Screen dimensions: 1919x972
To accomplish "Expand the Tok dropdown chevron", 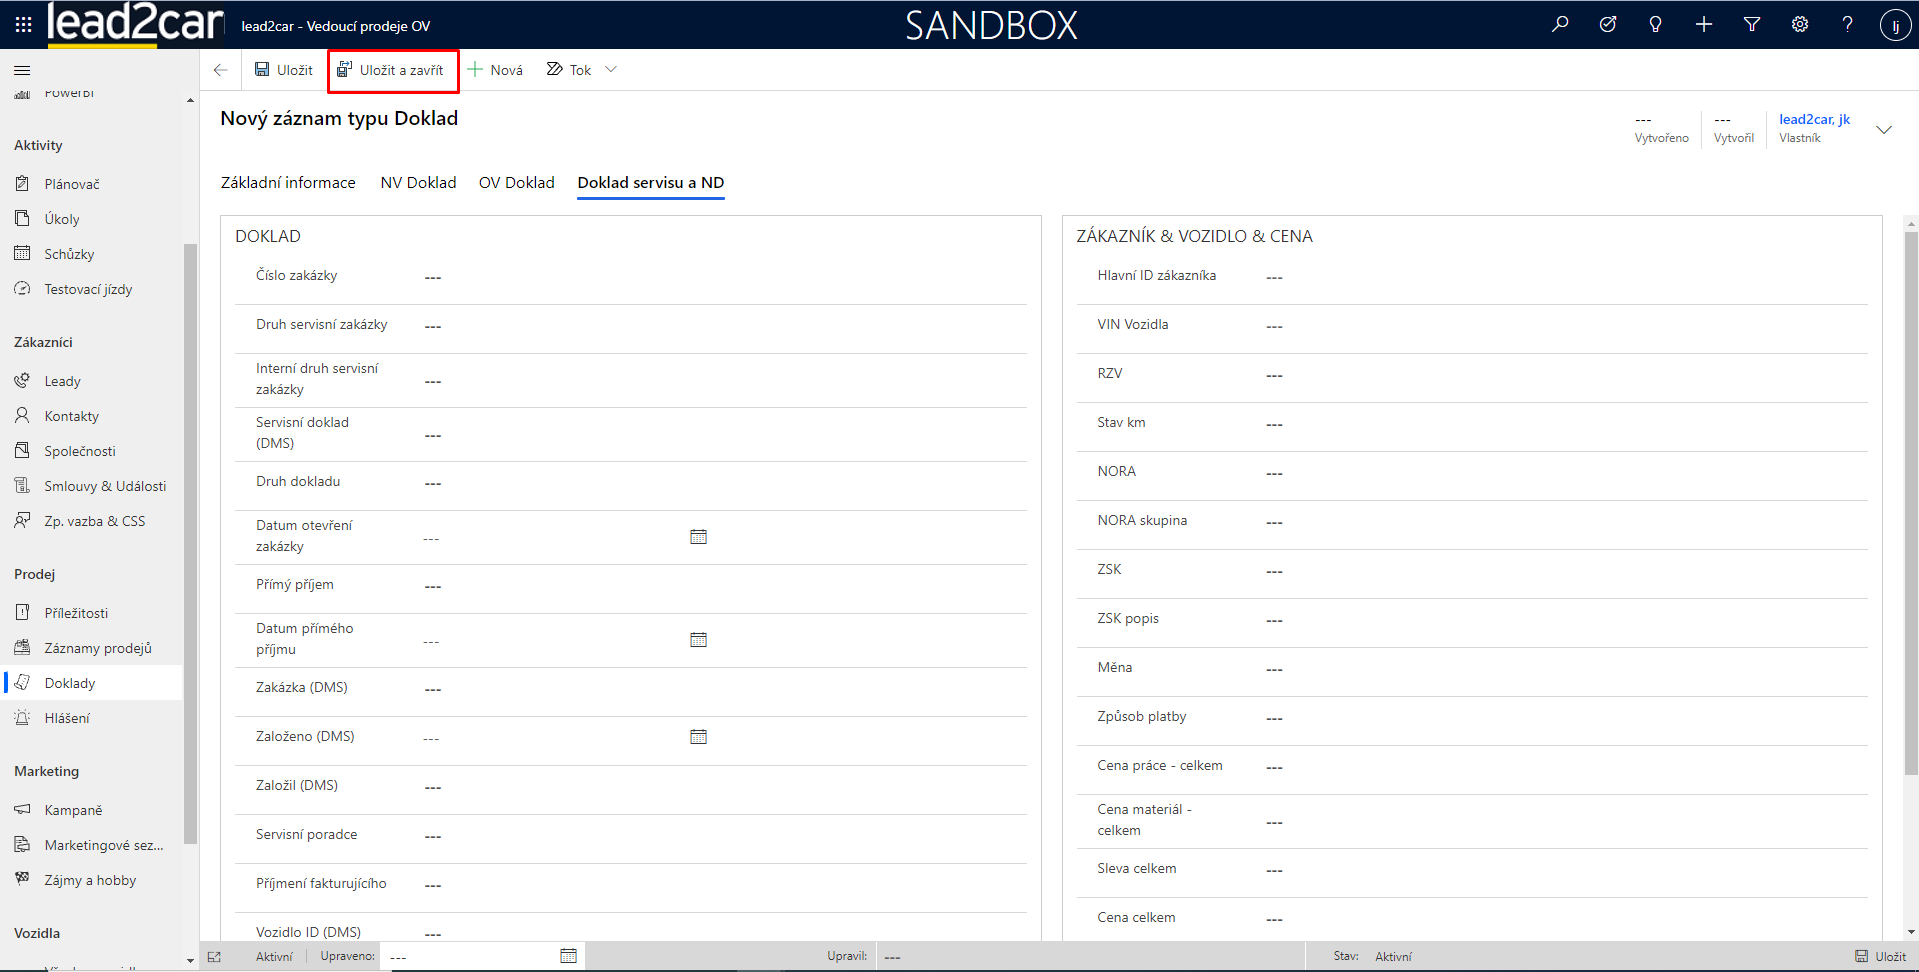I will [x=611, y=70].
